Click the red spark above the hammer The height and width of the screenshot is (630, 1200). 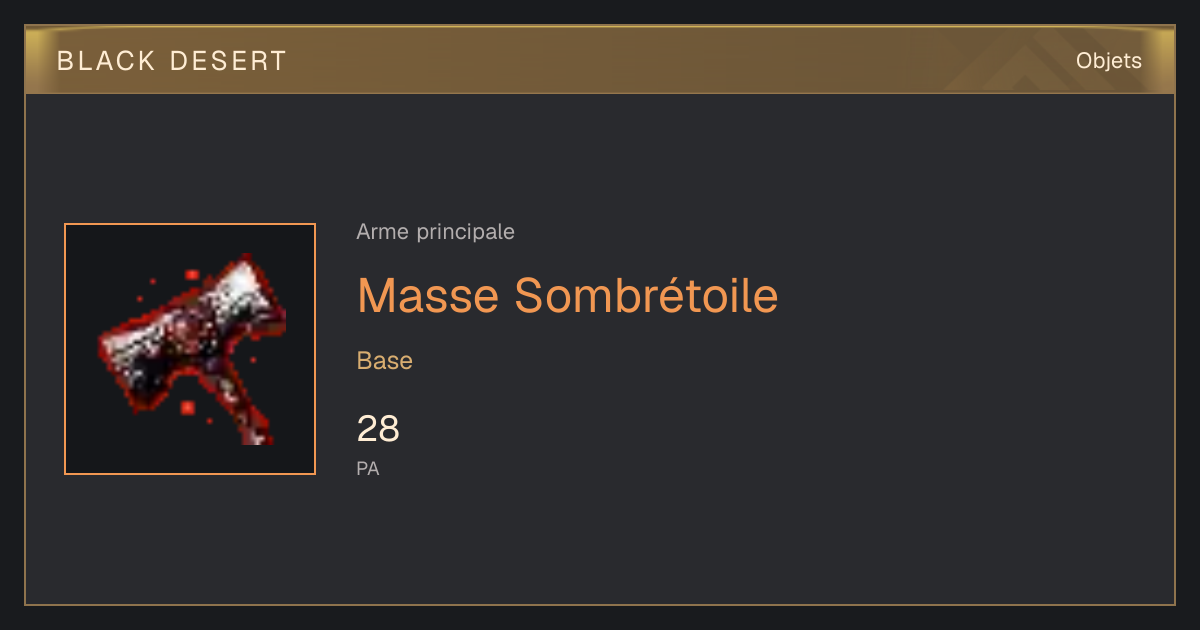point(190,272)
